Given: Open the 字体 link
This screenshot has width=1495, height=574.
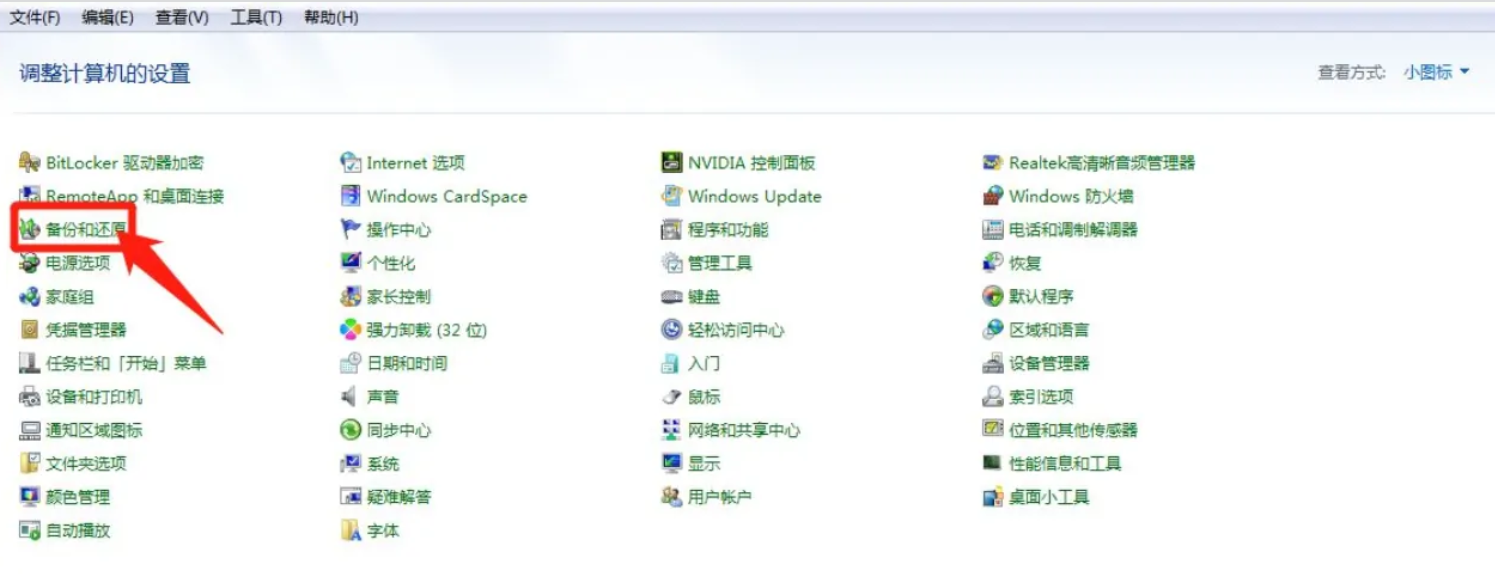Looking at the screenshot, I should click(383, 530).
